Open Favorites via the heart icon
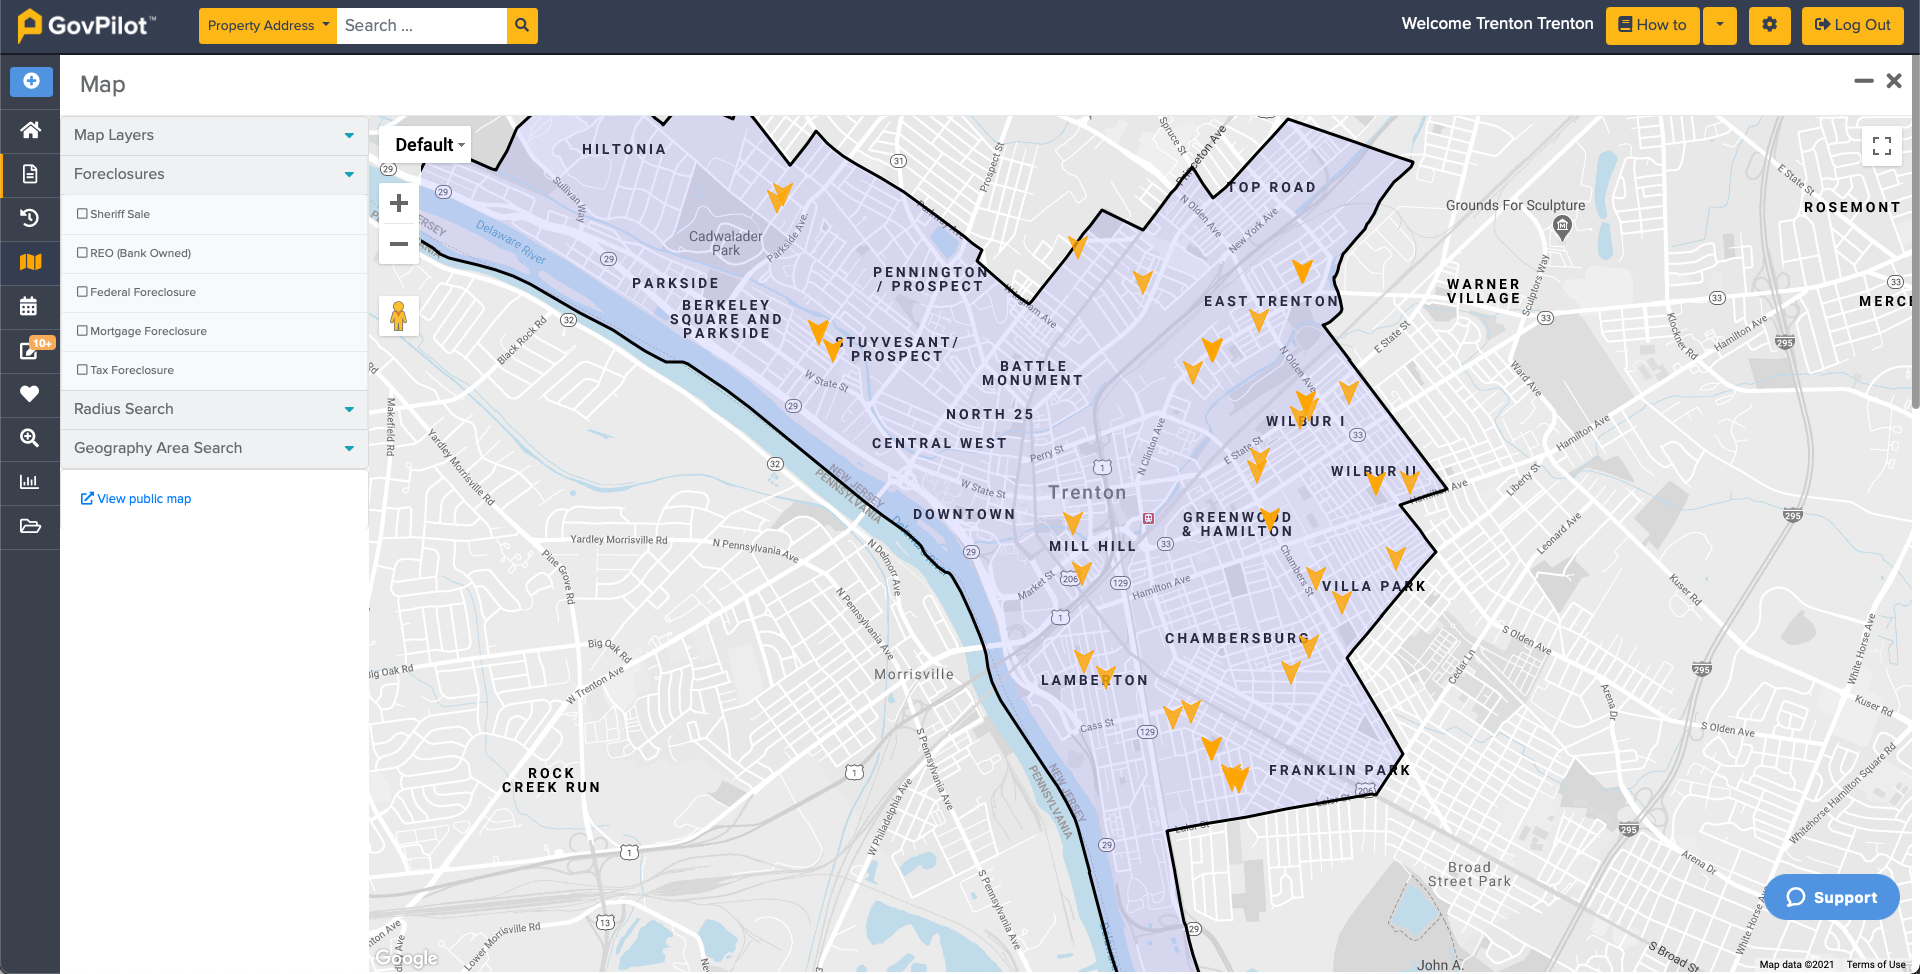This screenshot has width=1920, height=974. click(x=31, y=395)
